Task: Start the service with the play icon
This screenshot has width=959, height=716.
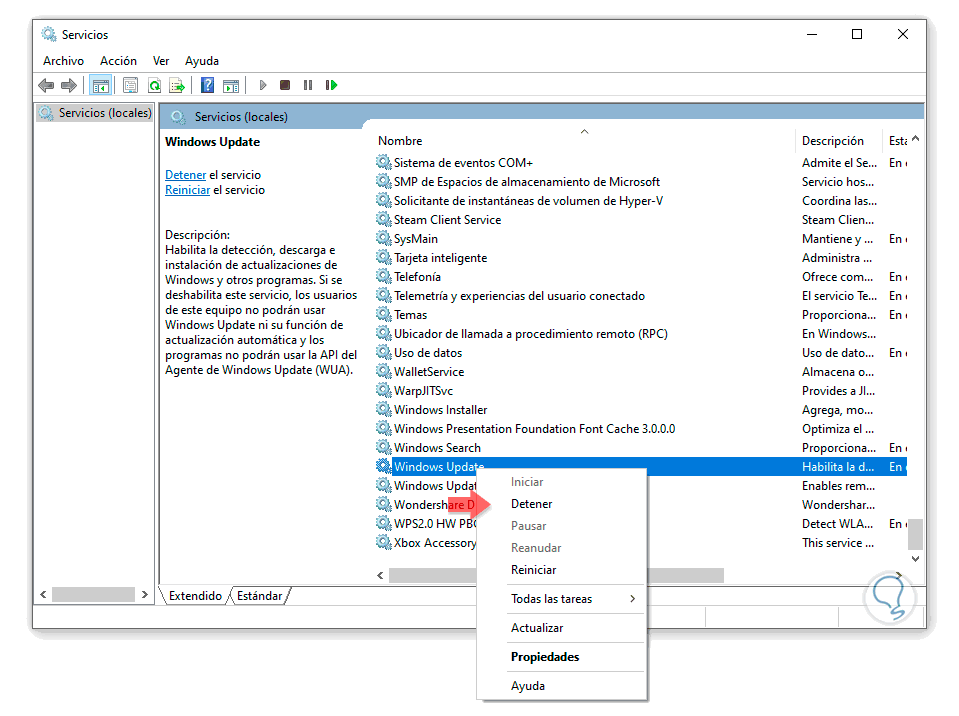Action: point(263,85)
